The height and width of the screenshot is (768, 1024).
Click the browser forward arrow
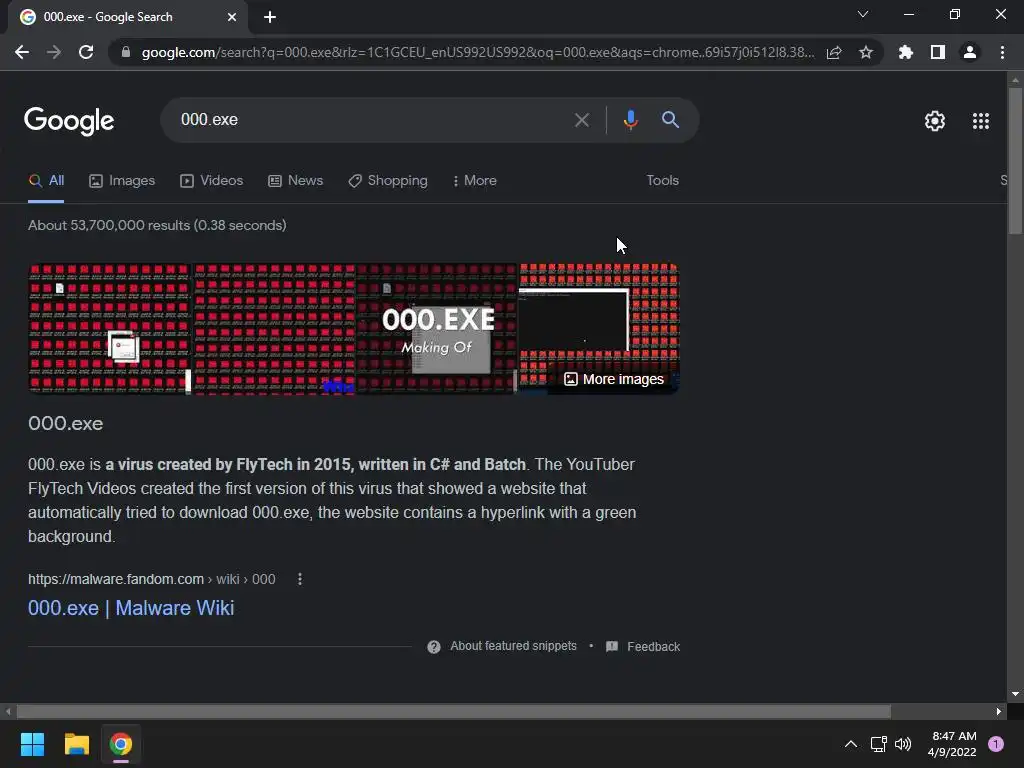54,52
